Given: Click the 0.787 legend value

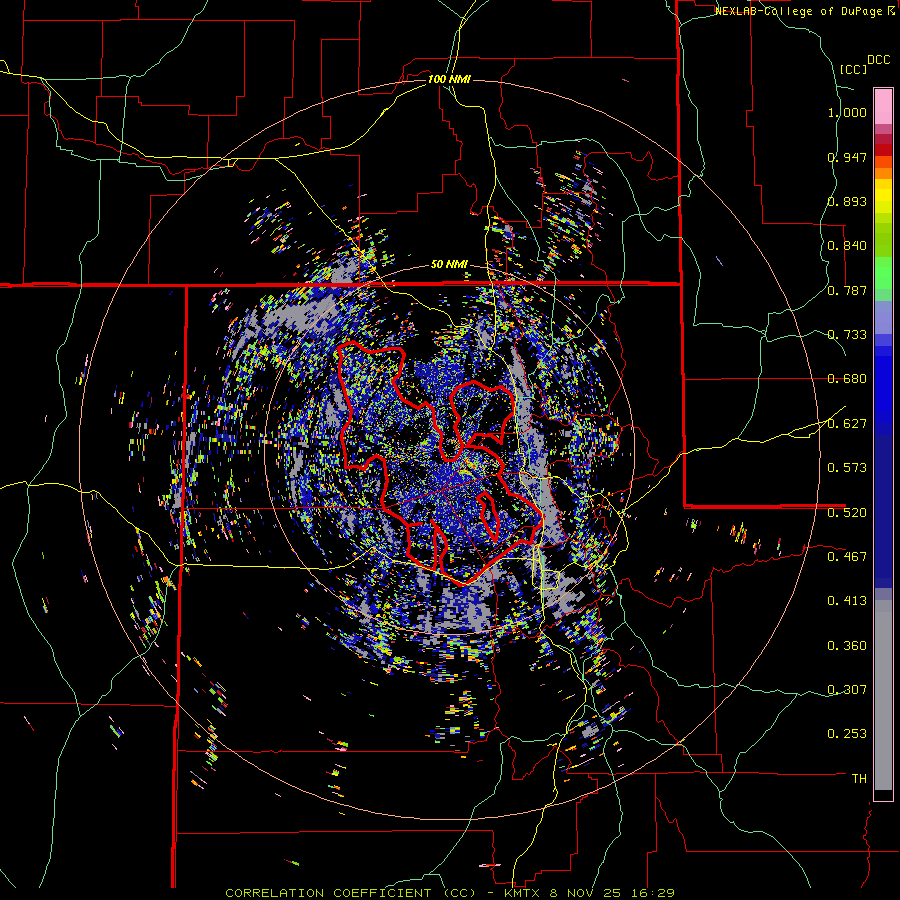Looking at the screenshot, I should 847,290.
